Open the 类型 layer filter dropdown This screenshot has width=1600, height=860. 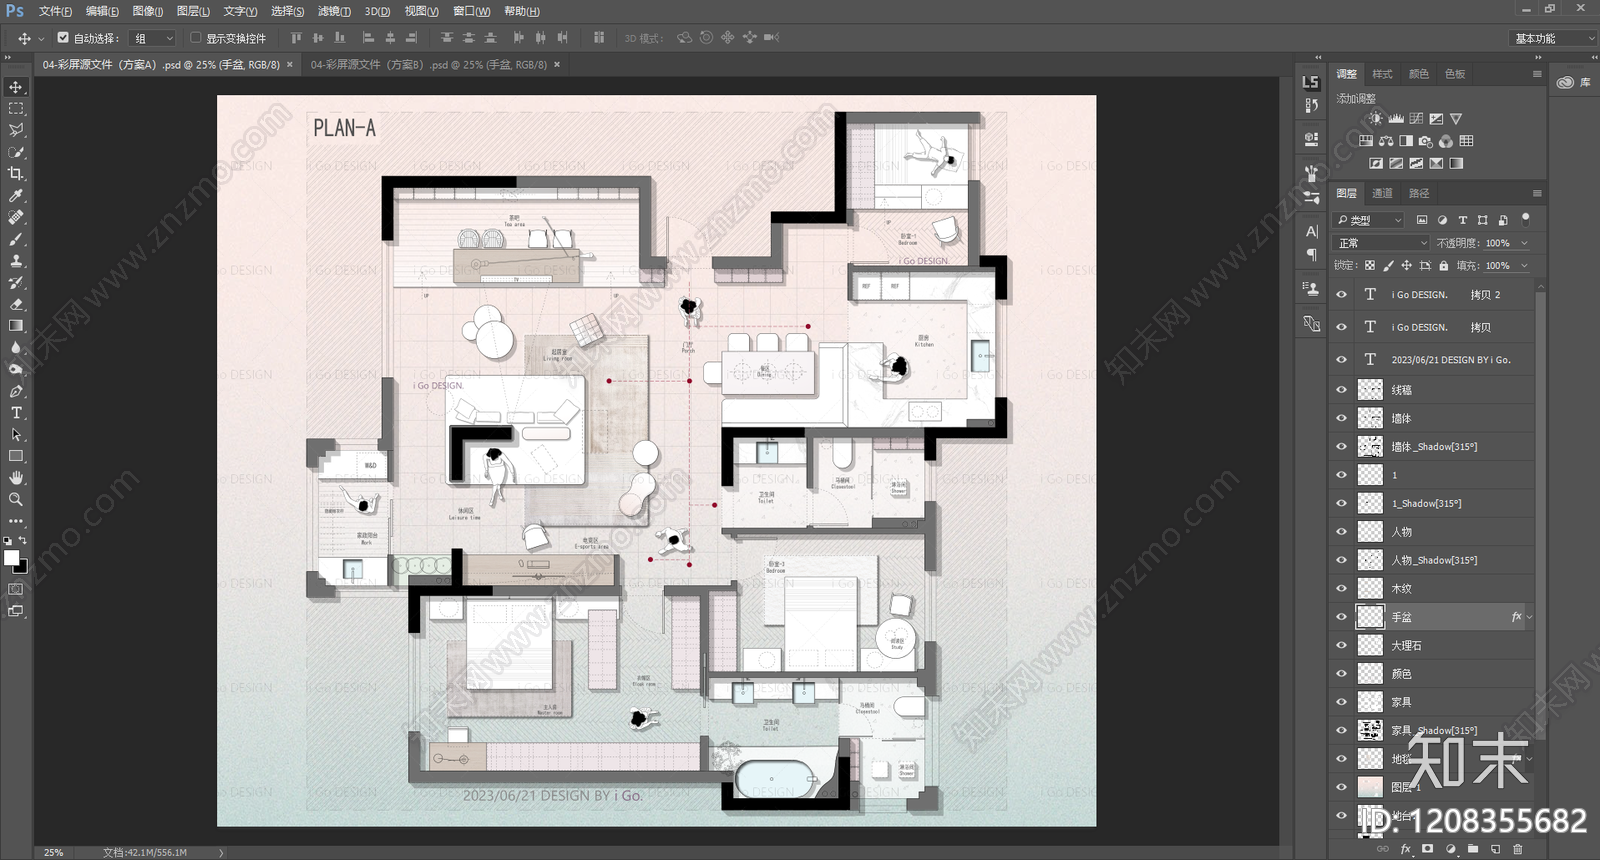pyautogui.click(x=1370, y=220)
